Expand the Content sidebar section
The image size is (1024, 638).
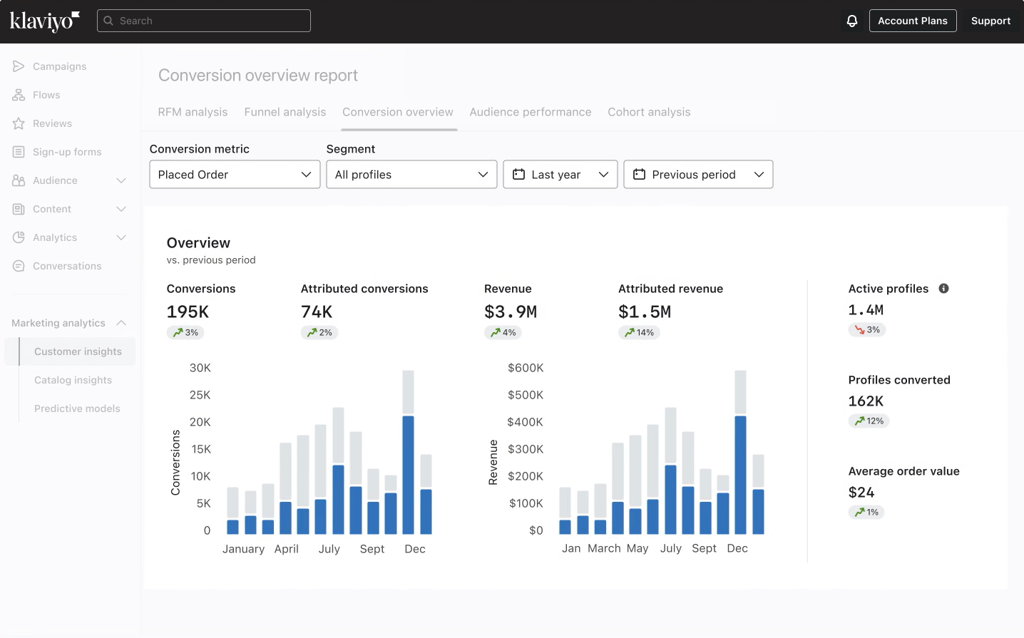tap(121, 209)
